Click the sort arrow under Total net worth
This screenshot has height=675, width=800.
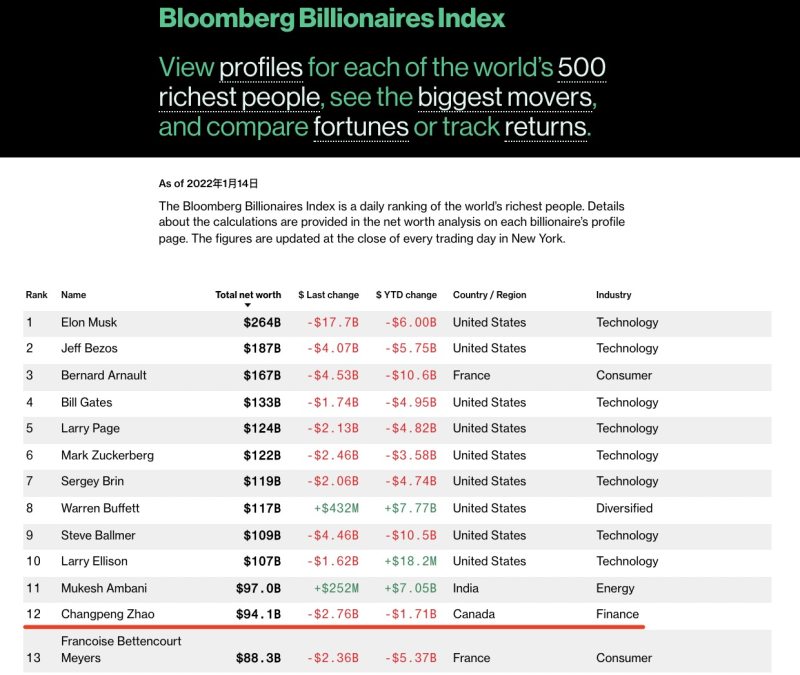[x=248, y=305]
